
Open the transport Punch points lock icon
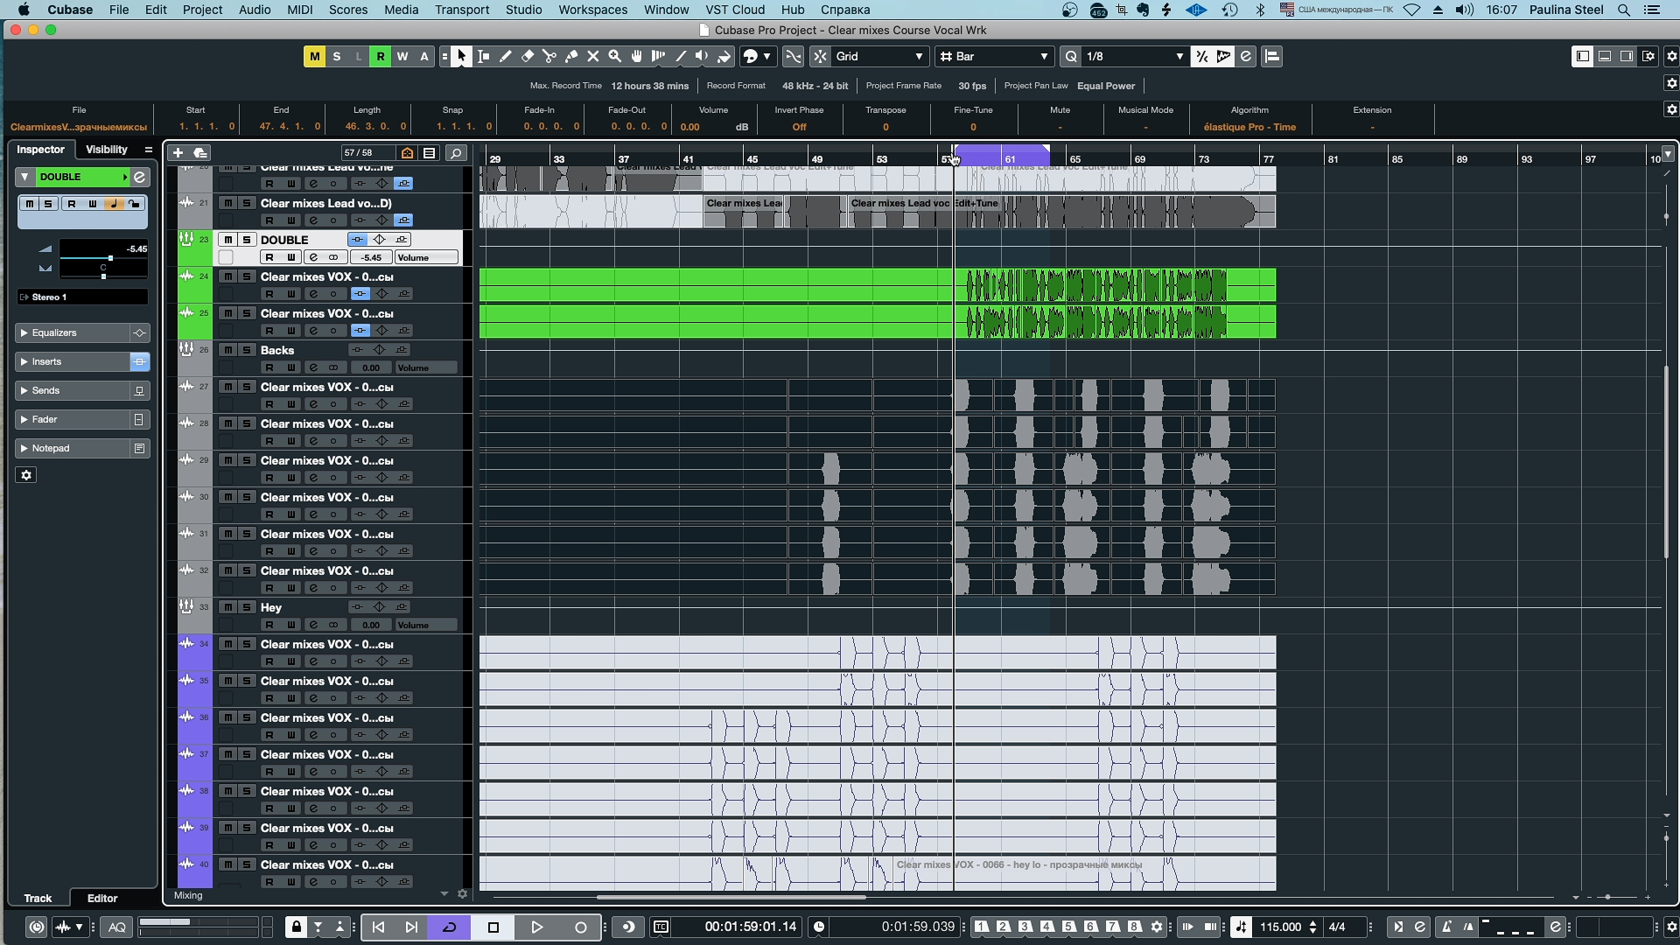(296, 927)
